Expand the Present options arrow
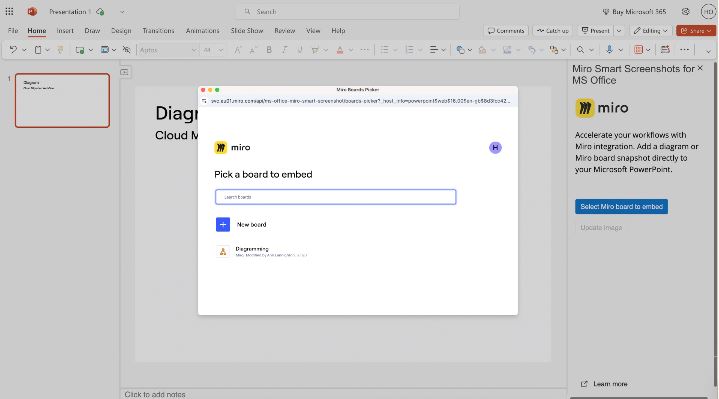Viewport: 719px width, 399px height. click(619, 31)
